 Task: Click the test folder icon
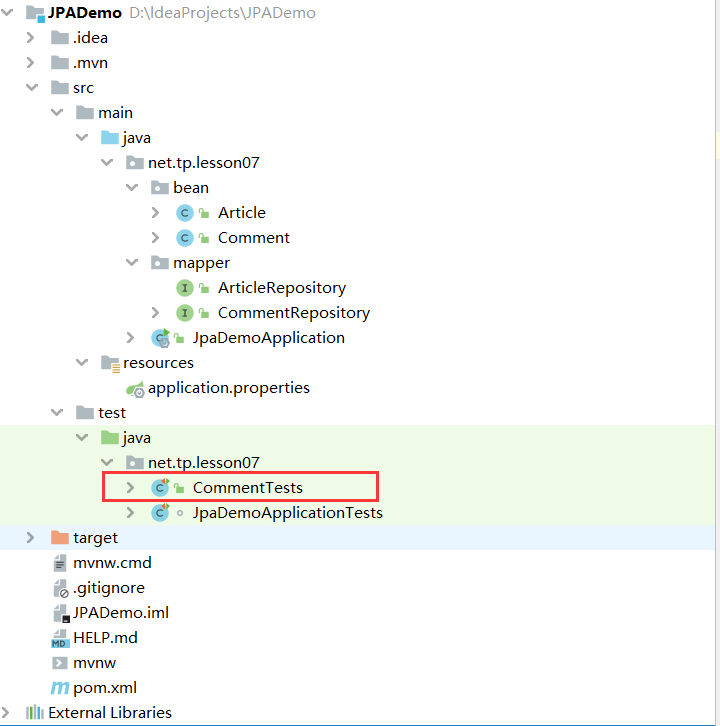(85, 413)
